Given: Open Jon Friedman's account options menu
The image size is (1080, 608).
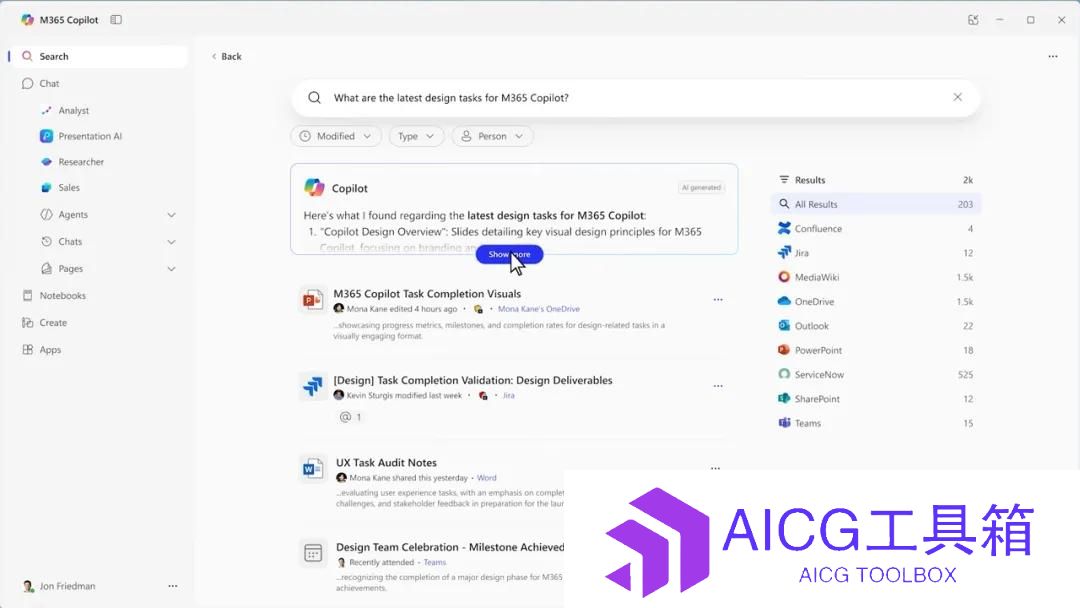Looking at the screenshot, I should point(172,586).
